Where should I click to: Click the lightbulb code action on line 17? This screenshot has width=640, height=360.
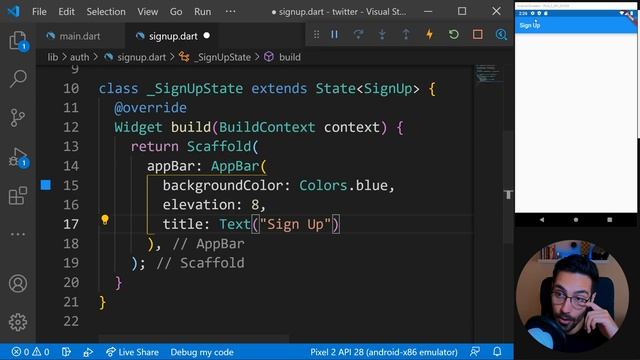(105, 220)
